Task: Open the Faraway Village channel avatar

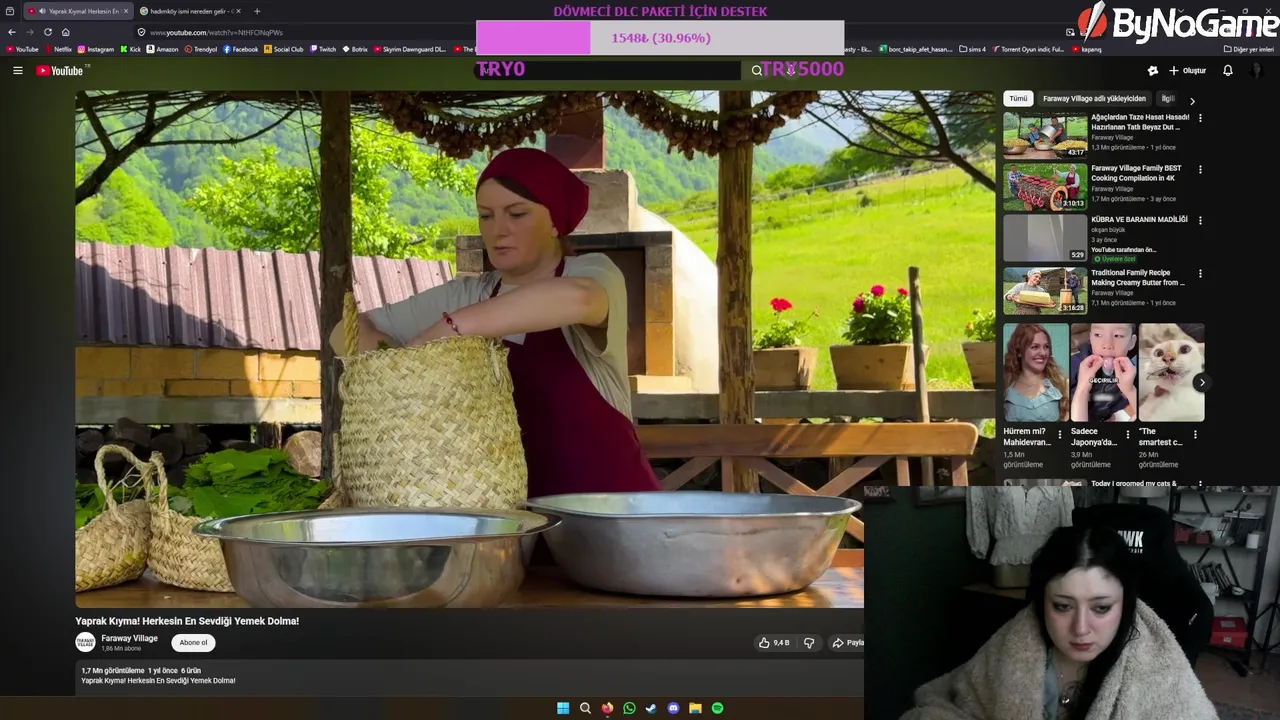Action: 85,642
